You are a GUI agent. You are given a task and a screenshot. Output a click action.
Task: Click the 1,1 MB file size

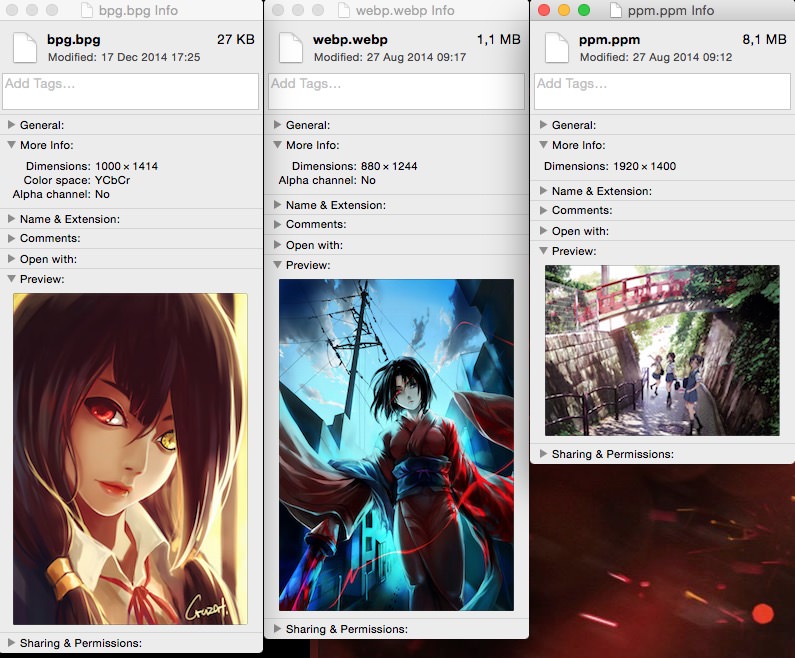499,40
